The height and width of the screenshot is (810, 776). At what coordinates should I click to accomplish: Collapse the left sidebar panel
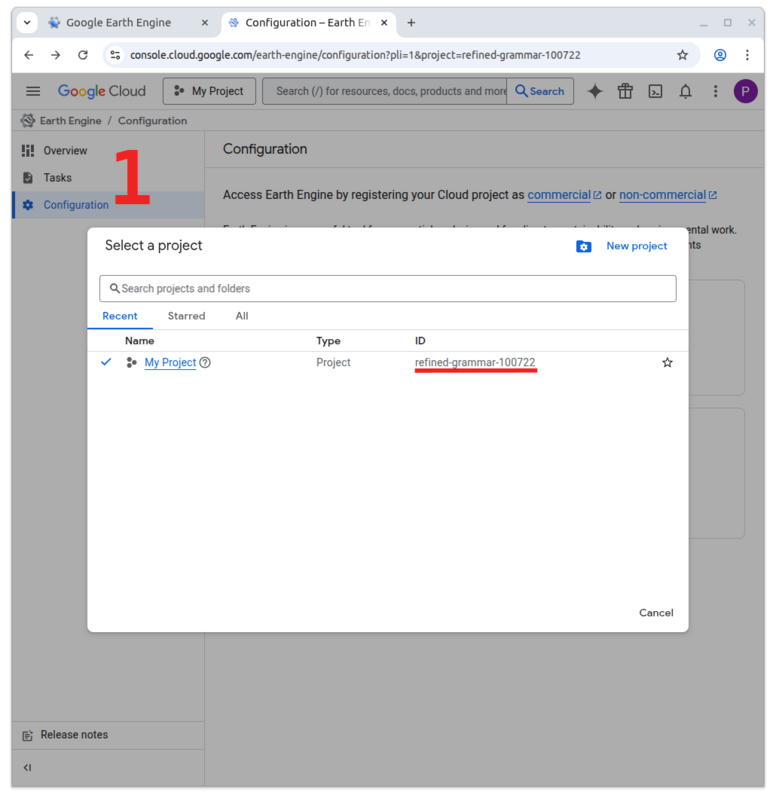pos(27,767)
